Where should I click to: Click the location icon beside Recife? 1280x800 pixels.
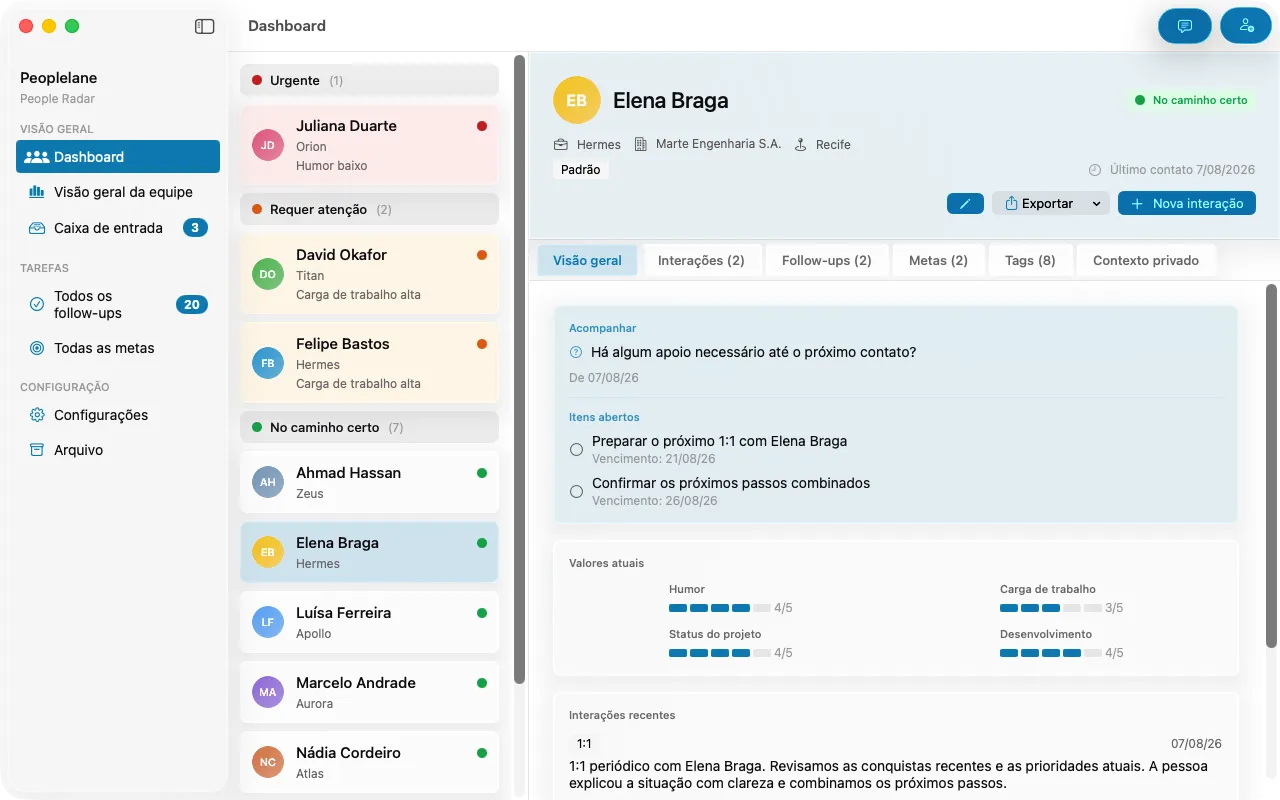click(x=800, y=145)
